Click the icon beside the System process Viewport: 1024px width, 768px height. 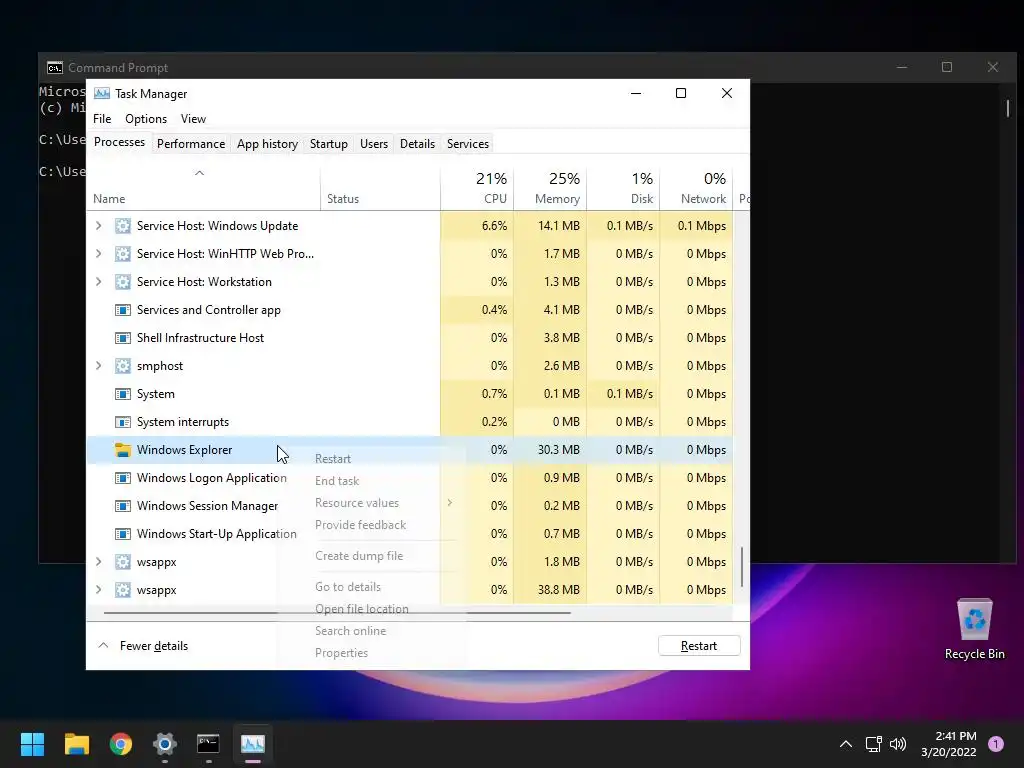[123, 394]
